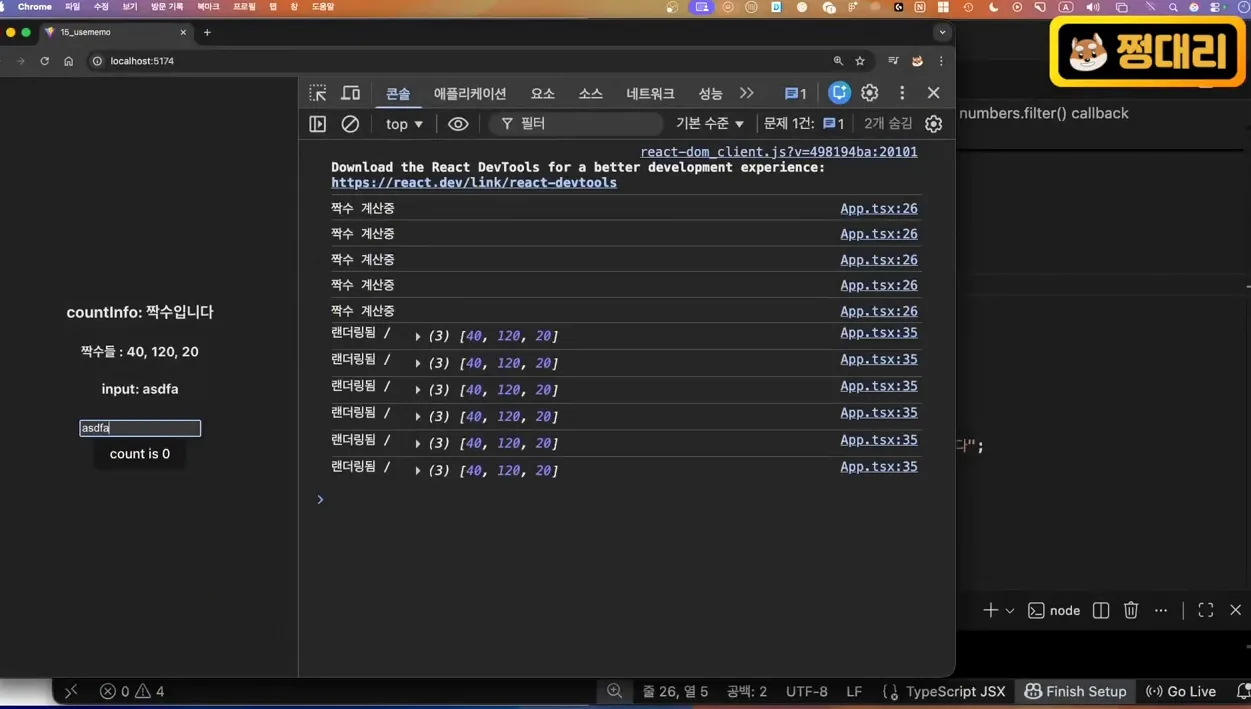Go forward with Chrome's forward arrow

click(x=20, y=61)
